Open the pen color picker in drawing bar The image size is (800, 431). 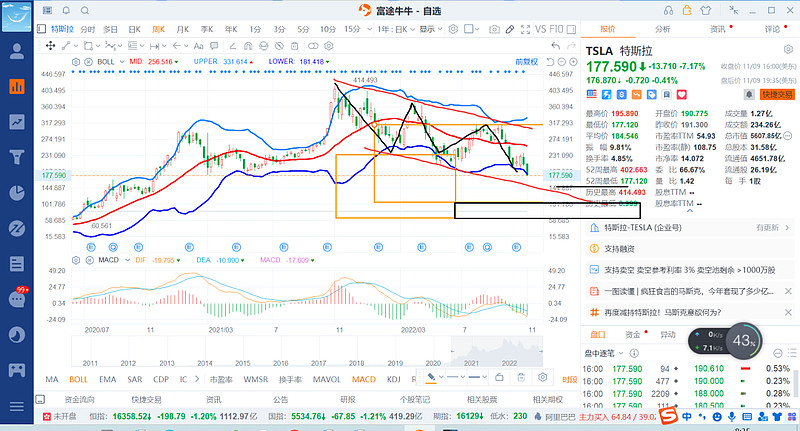pyautogui.click(x=434, y=377)
